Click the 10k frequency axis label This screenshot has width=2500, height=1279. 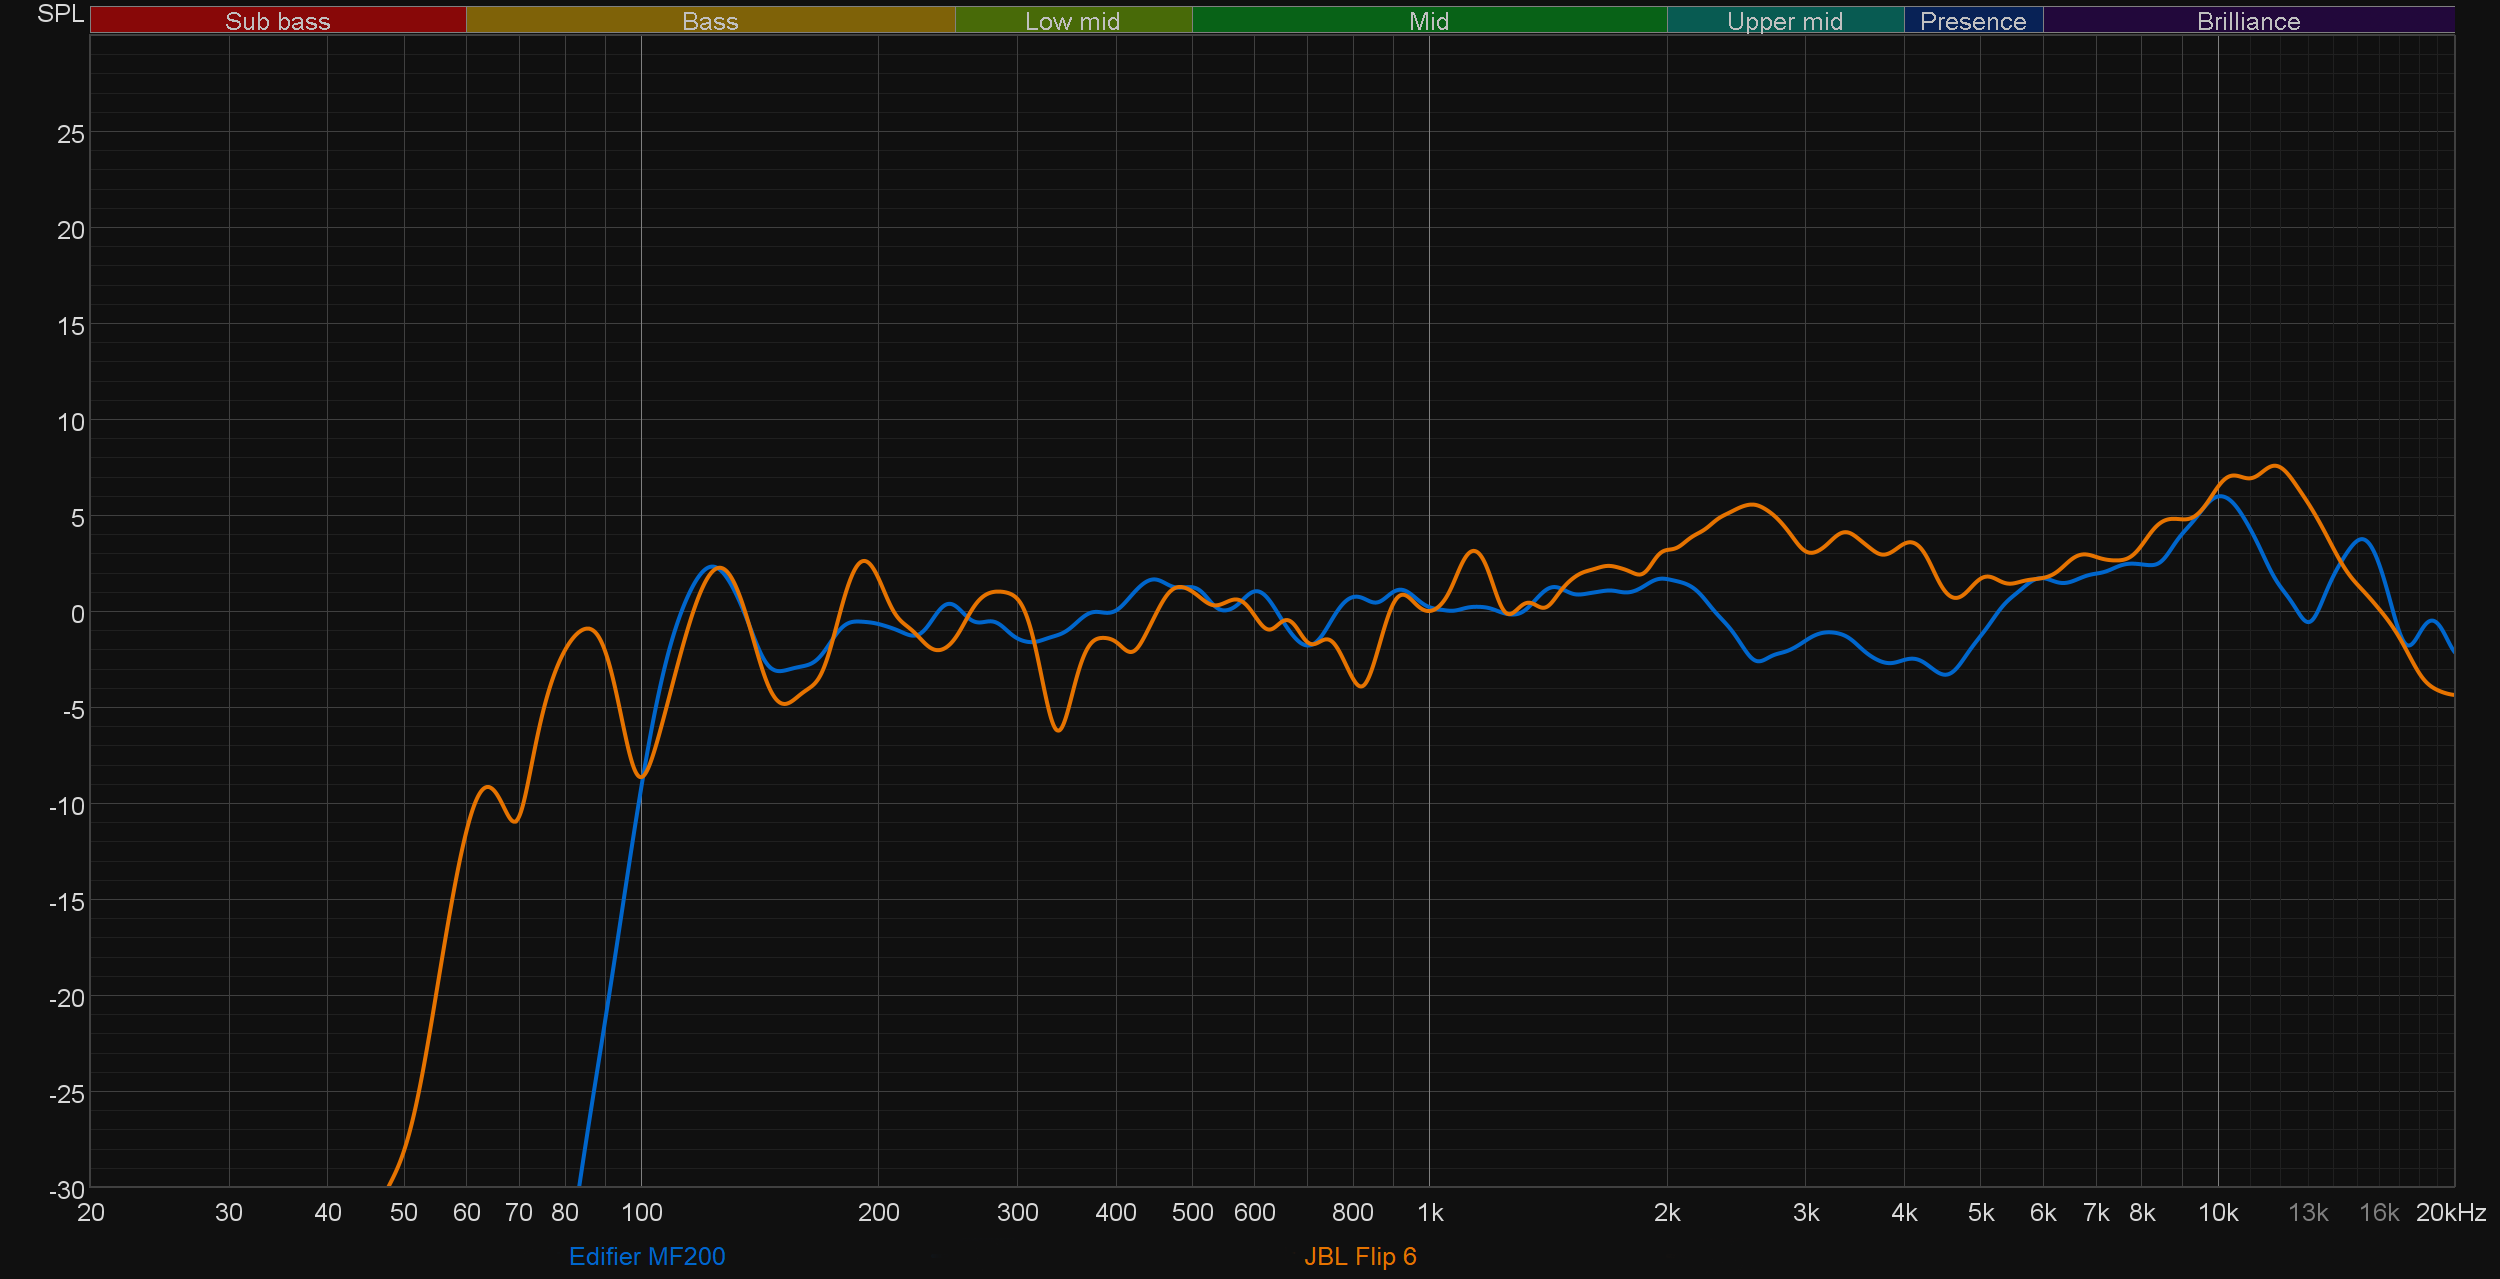[2217, 1213]
